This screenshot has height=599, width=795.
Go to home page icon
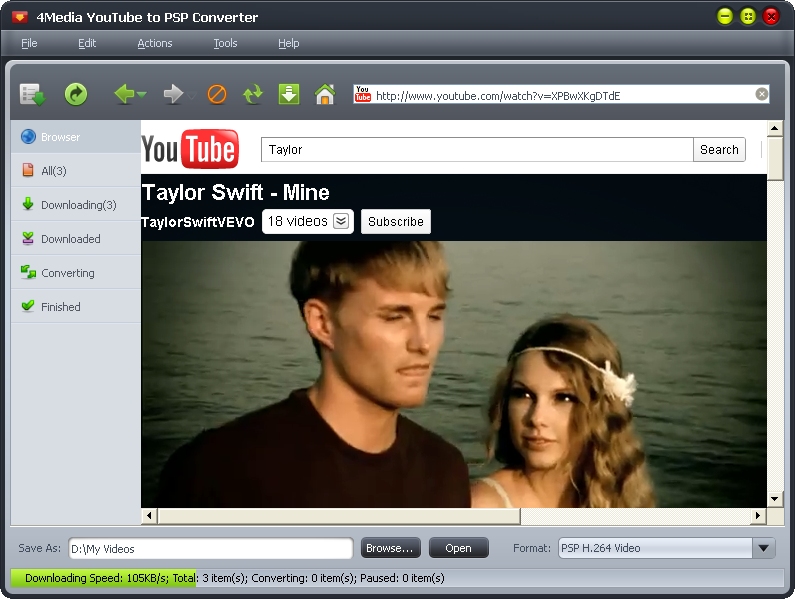tap(325, 94)
